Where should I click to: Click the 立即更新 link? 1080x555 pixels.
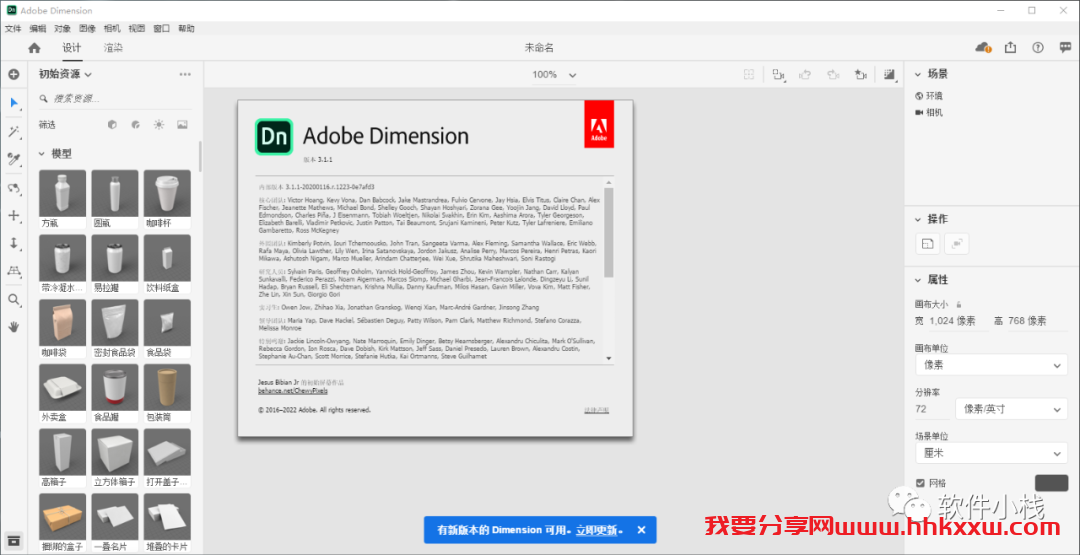pos(599,530)
